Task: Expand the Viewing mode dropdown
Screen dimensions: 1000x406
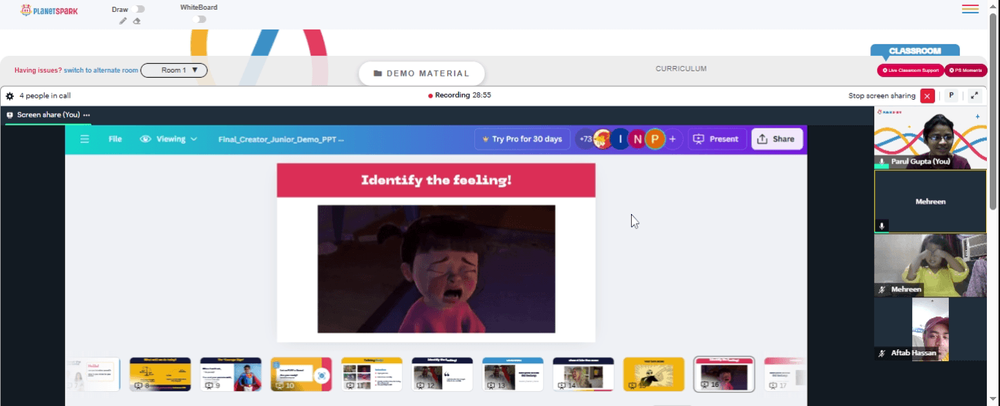Action: (169, 139)
